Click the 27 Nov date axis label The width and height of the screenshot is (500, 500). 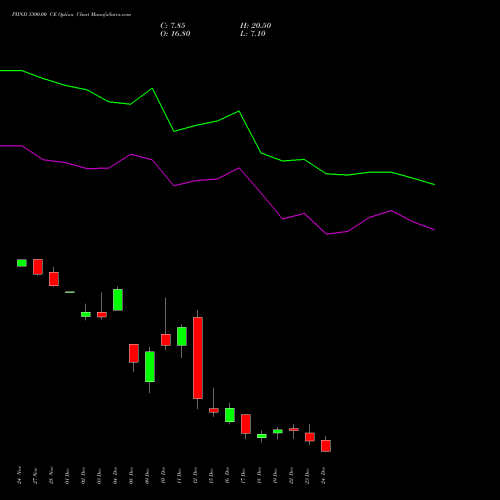[35, 475]
